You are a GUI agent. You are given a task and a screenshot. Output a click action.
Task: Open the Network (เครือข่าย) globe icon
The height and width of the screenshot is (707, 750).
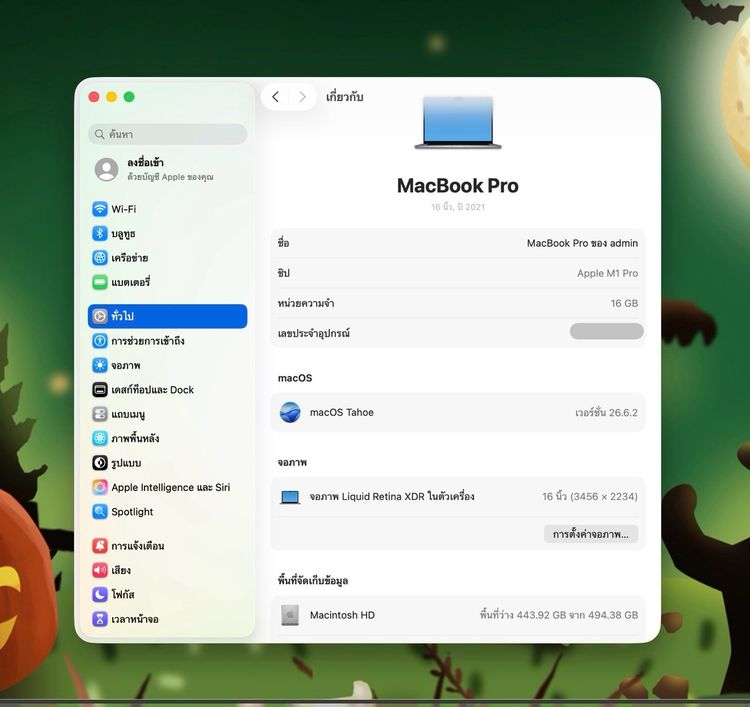click(99, 258)
